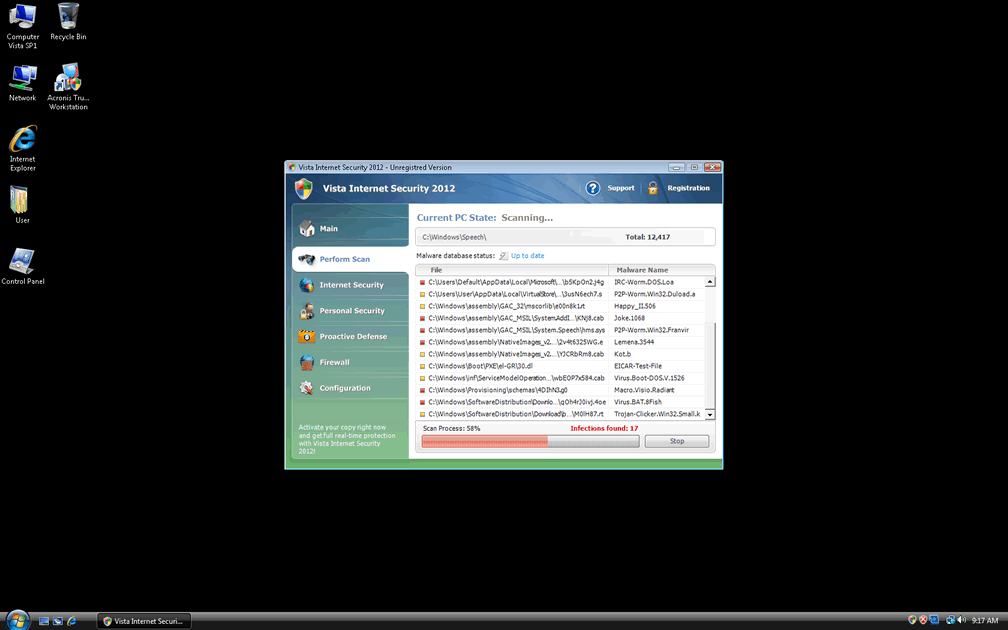Click the Personal Defense sidebar icon
Viewport: 1008px width, 630px height.
tap(307, 311)
